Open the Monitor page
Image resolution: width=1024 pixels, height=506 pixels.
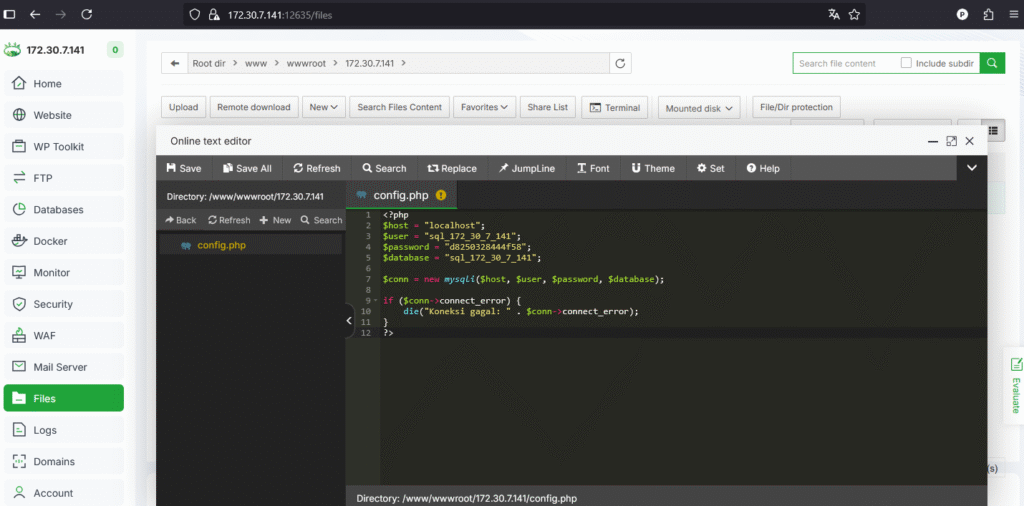coord(63,272)
